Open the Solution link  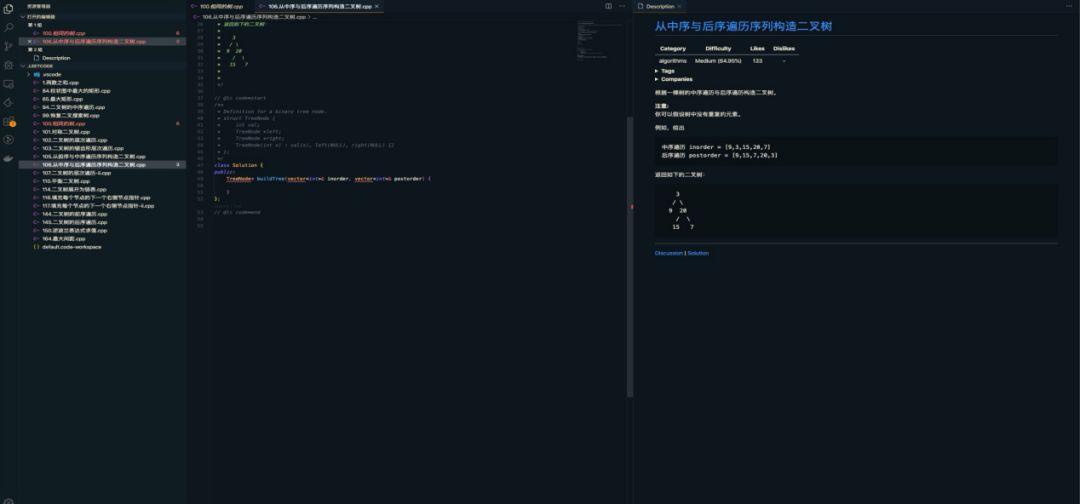tap(698, 253)
